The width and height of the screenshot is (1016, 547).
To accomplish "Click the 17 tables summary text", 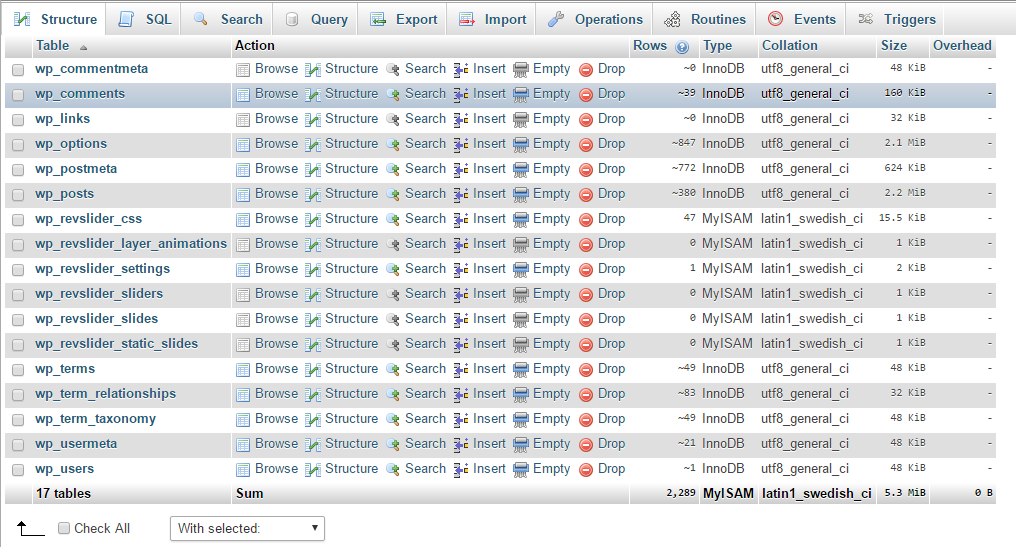I will [64, 494].
